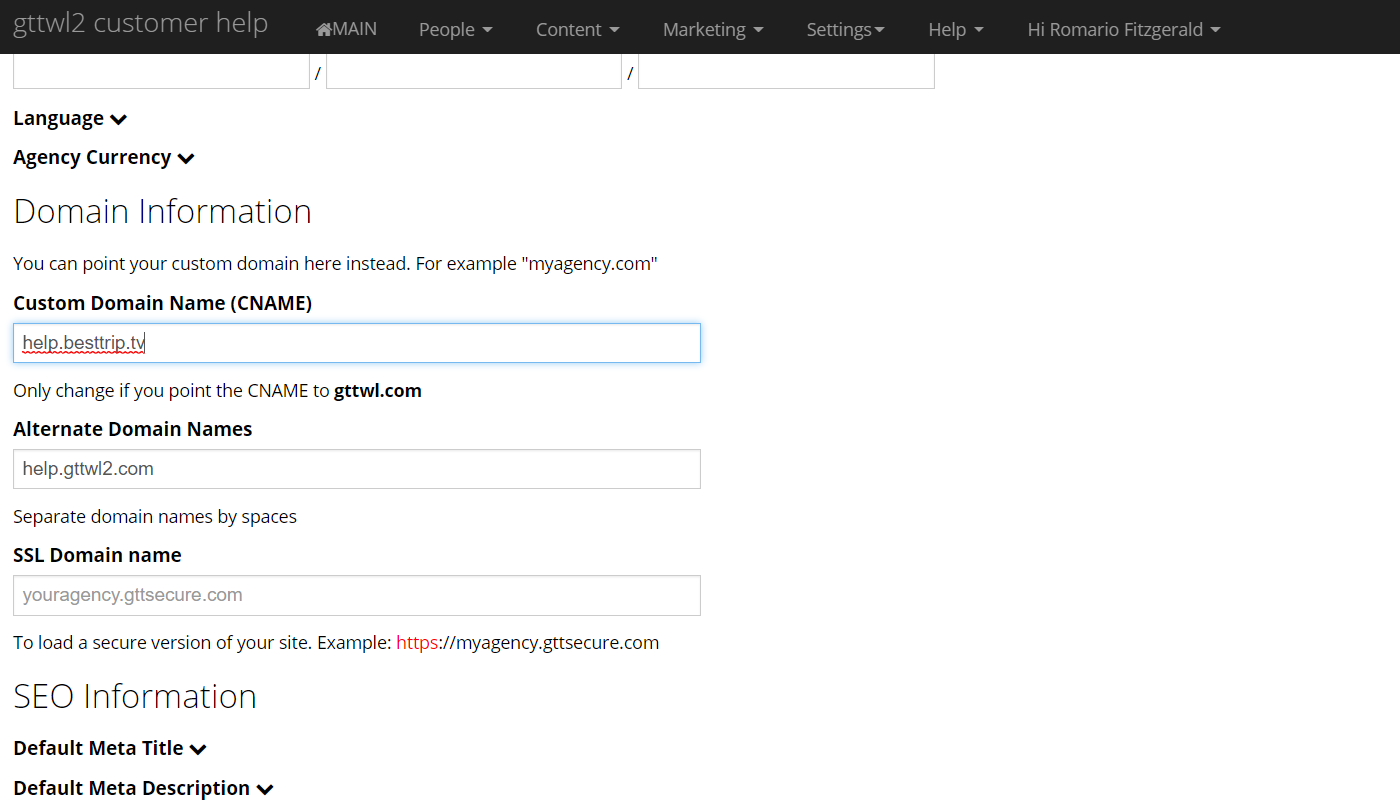Viewport: 1400px width, 808px height.
Task: Open the Help menu in navbar
Action: click(x=955, y=30)
